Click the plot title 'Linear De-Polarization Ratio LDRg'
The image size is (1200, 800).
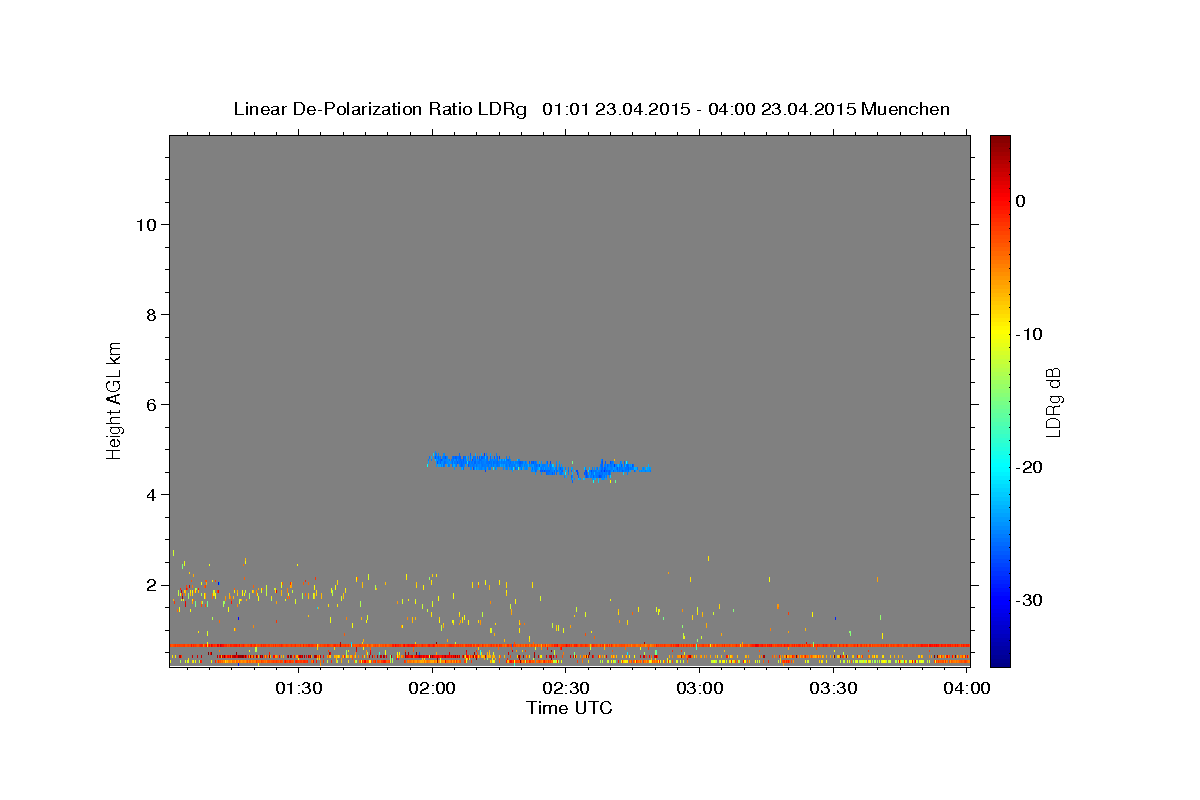[380, 109]
